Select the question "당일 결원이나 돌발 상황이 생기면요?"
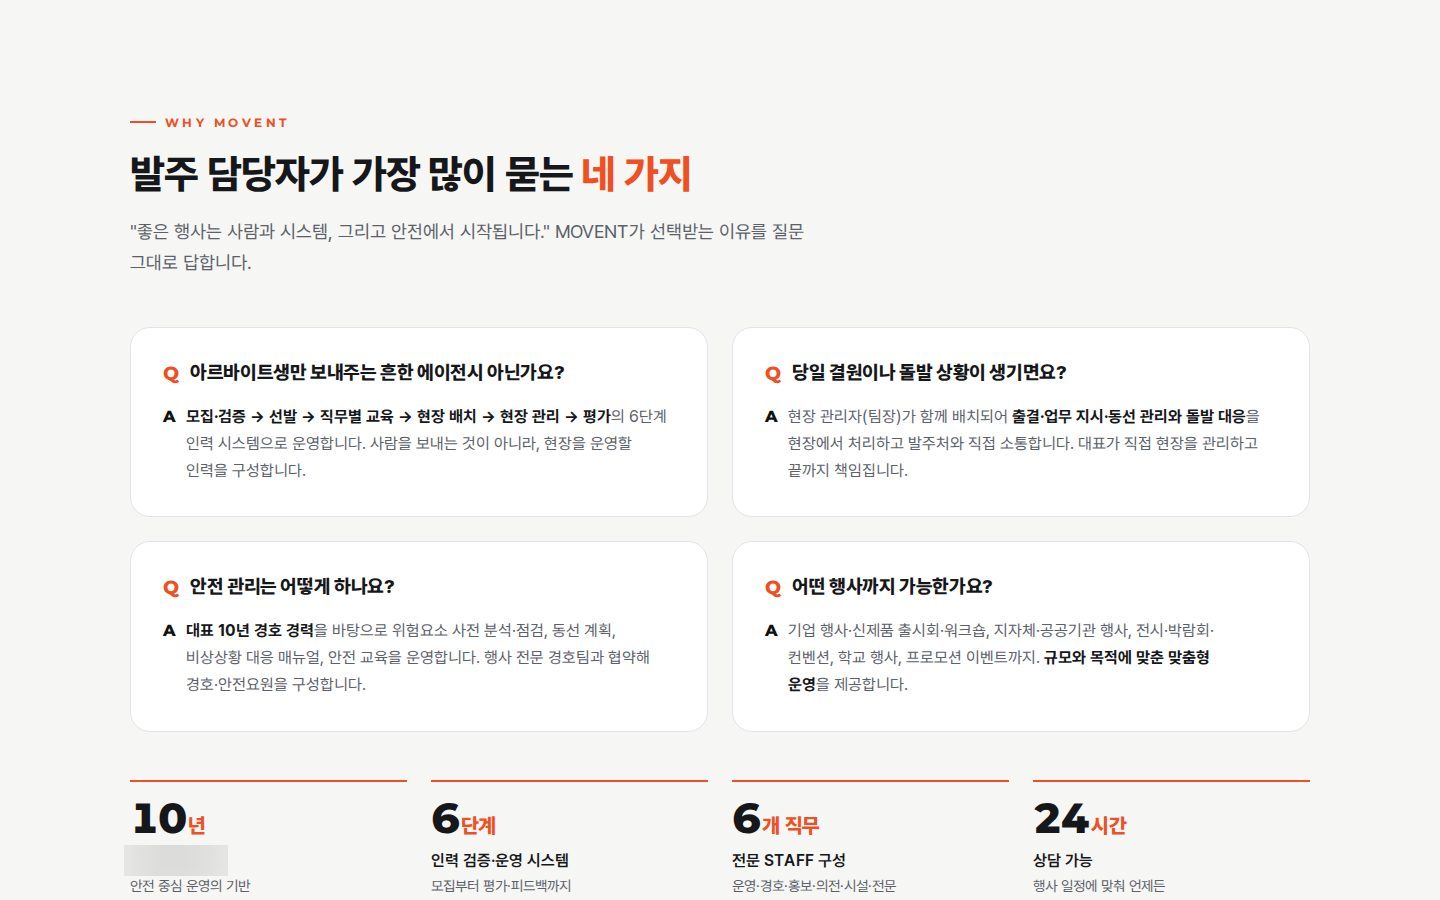 point(929,373)
